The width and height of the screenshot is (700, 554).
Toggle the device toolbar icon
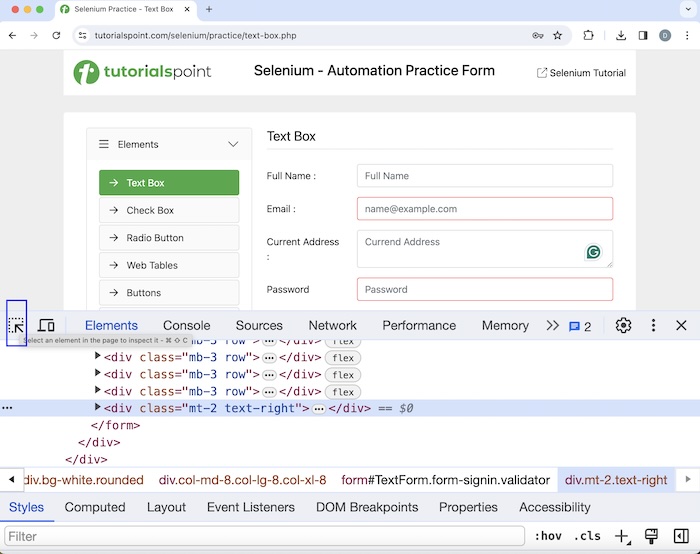point(46,325)
